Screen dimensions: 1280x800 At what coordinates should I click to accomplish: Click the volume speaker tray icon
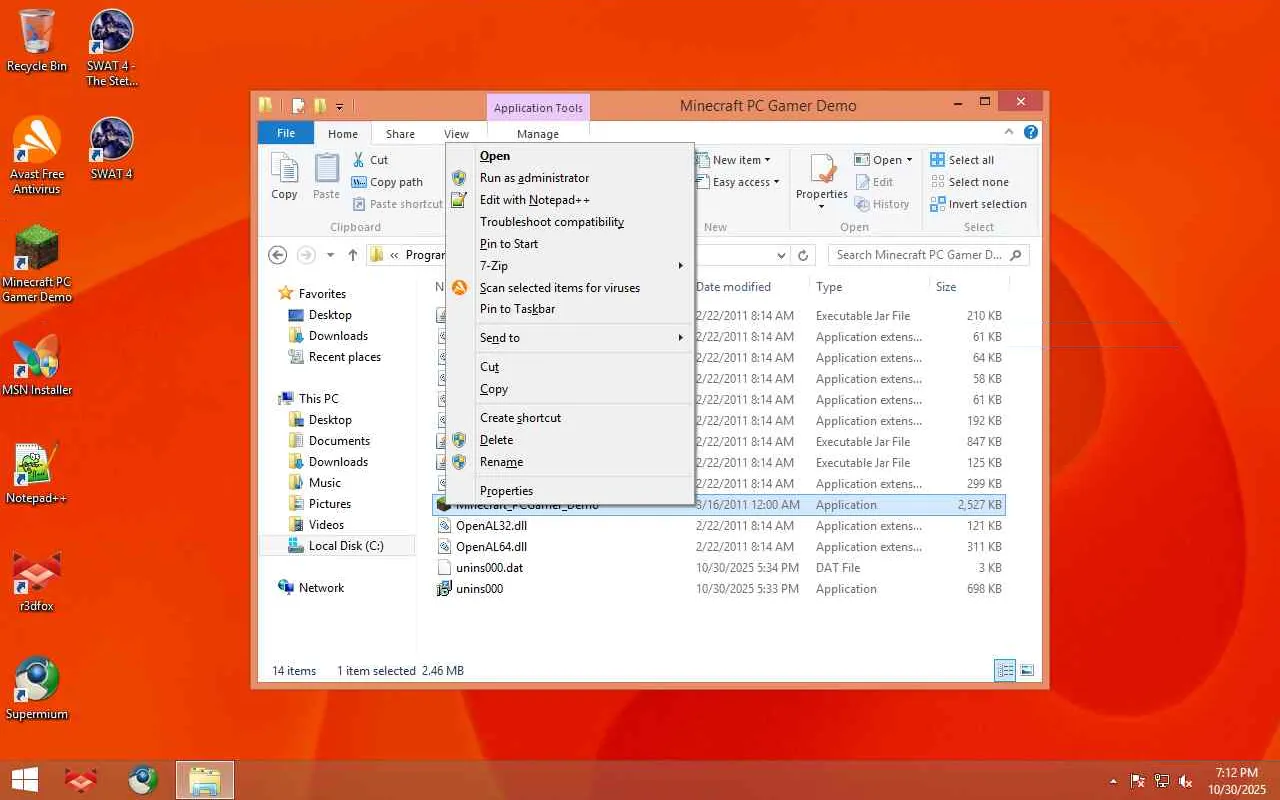1186,781
